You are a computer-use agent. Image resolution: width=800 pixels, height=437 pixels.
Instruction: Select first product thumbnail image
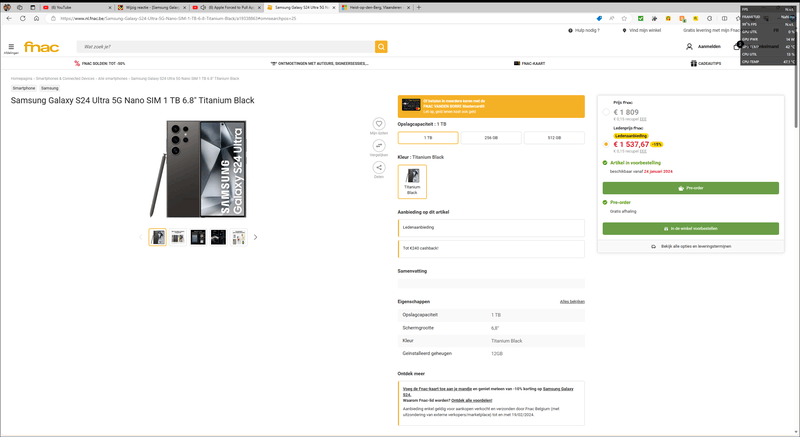(x=158, y=237)
